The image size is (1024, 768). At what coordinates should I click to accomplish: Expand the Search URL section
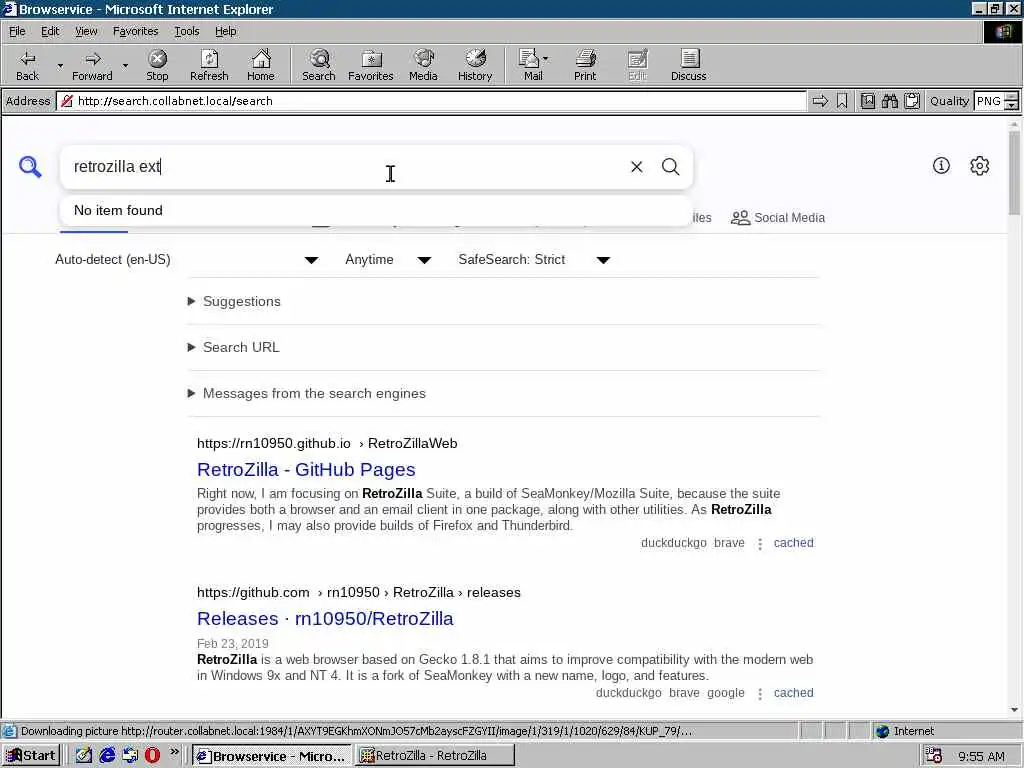tap(234, 347)
